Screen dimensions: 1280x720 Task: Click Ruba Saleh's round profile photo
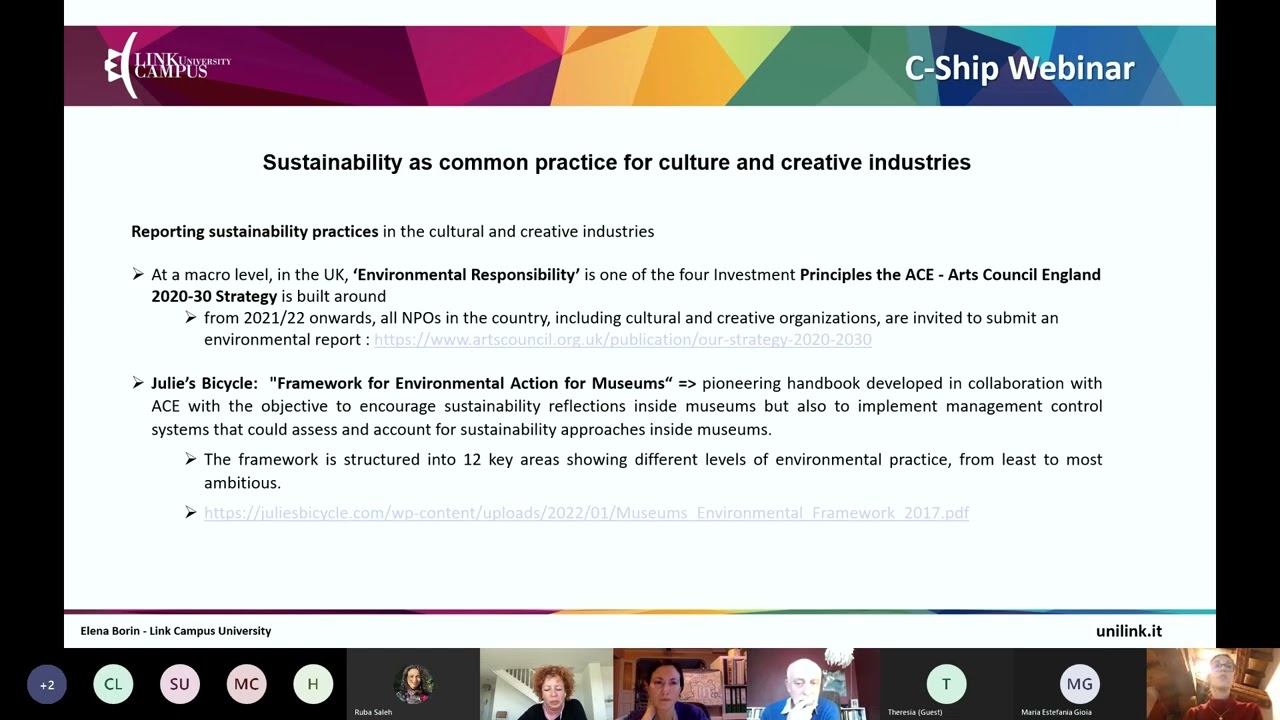pyautogui.click(x=413, y=684)
